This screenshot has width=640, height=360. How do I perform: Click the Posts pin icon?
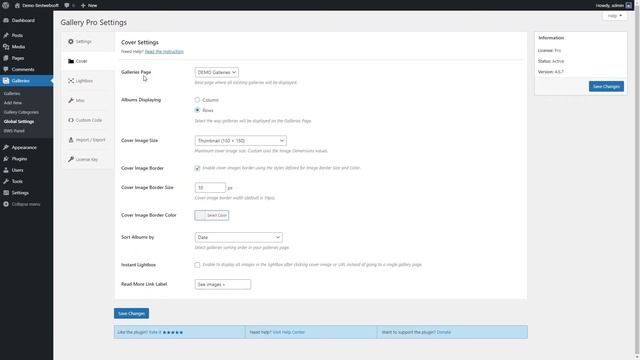[6, 36]
